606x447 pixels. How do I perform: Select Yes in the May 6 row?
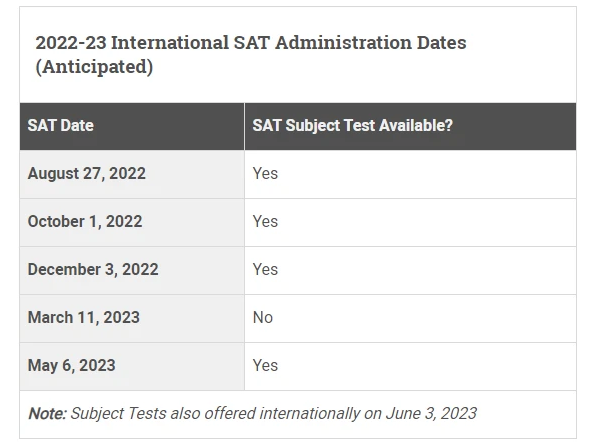click(265, 365)
